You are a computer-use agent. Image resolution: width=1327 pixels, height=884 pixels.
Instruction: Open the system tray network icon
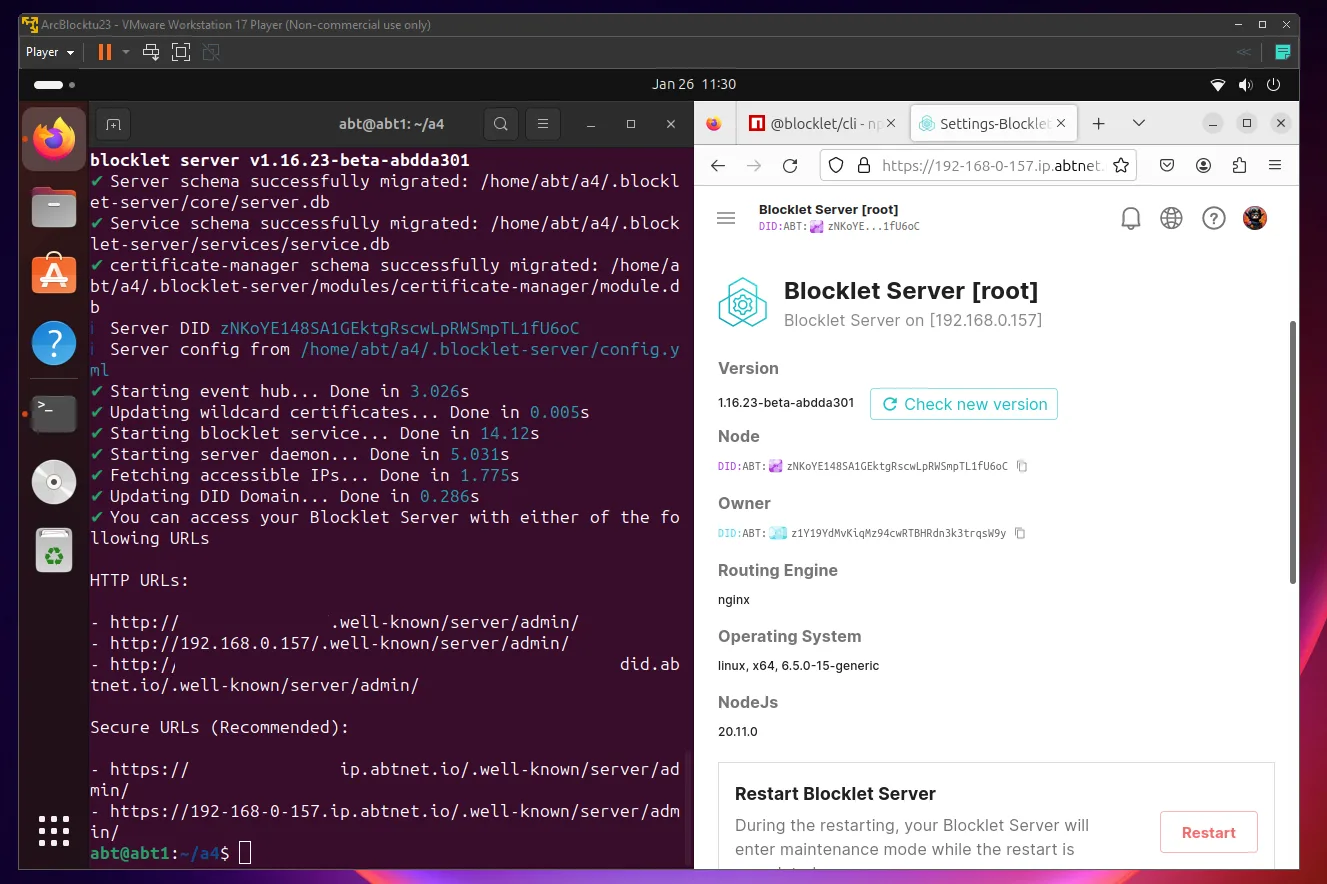click(1217, 85)
